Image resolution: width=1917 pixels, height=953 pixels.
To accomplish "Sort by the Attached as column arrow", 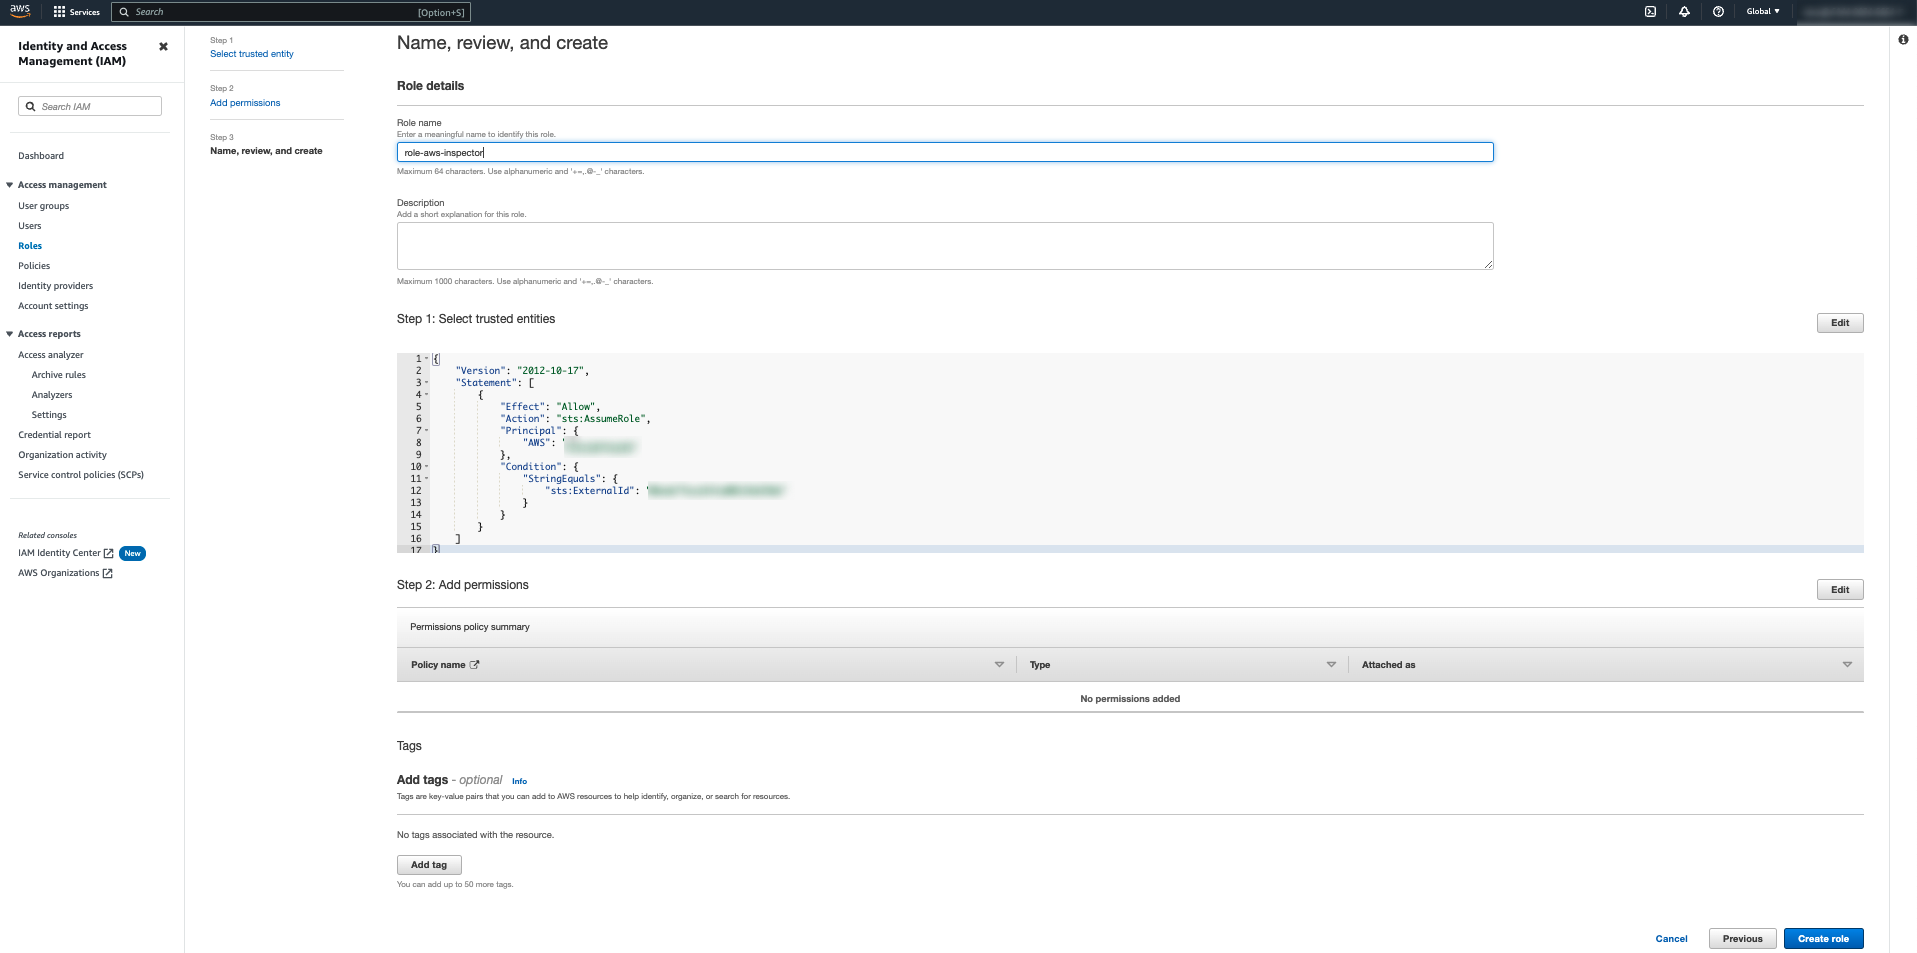I will 1847,664.
